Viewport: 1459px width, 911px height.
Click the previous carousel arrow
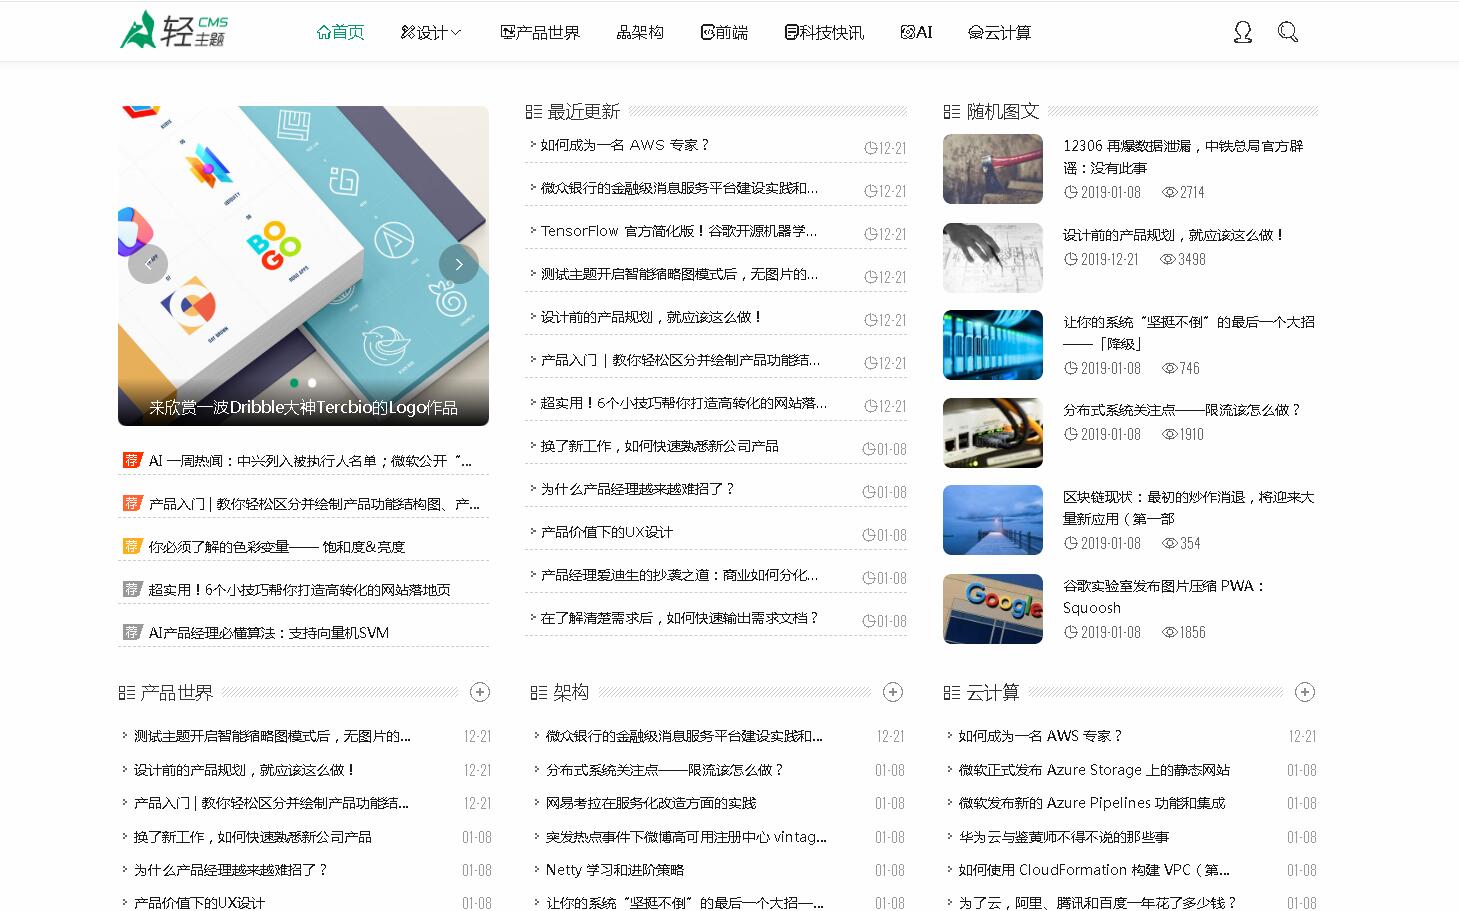pos(148,264)
